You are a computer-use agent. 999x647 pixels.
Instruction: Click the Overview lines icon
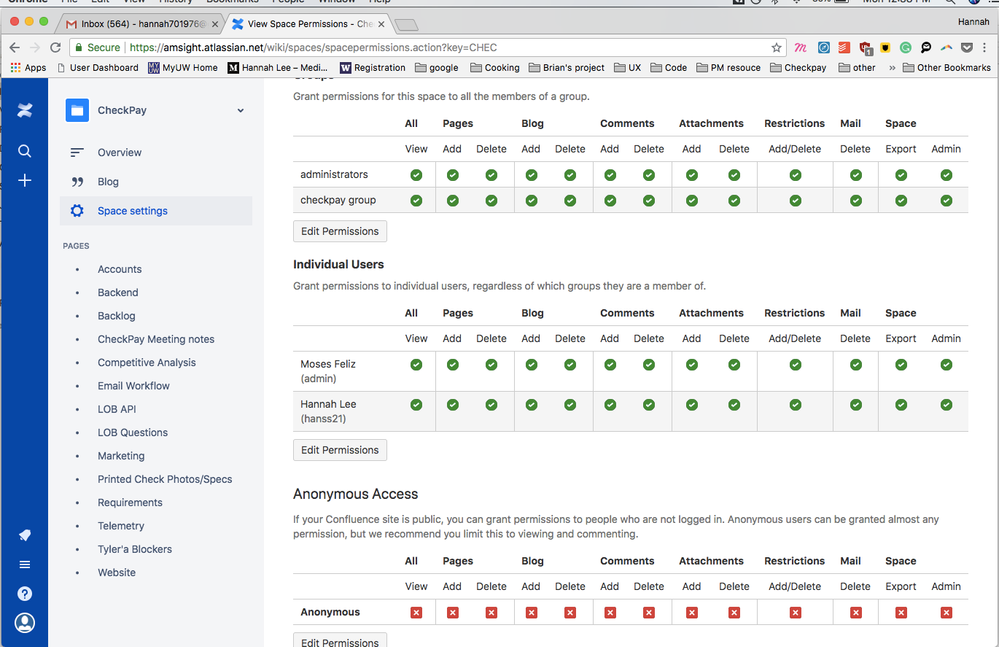pyautogui.click(x=77, y=152)
